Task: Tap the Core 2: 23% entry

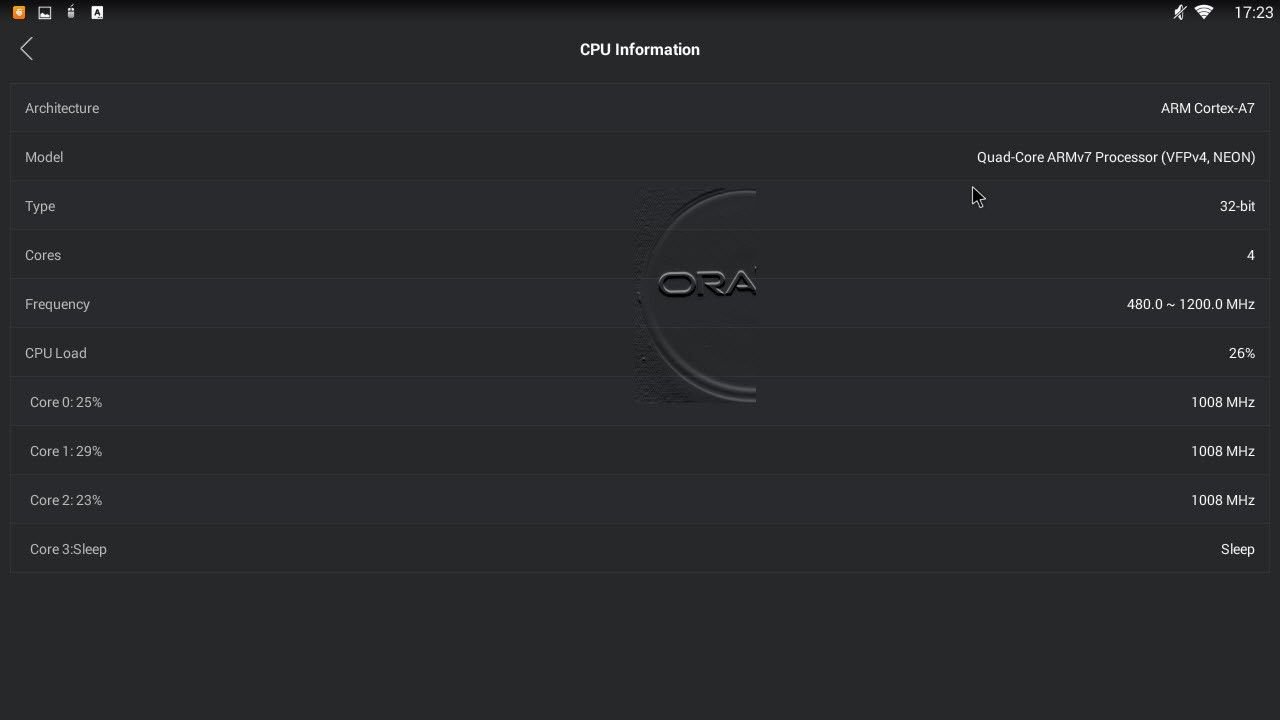Action: point(640,500)
